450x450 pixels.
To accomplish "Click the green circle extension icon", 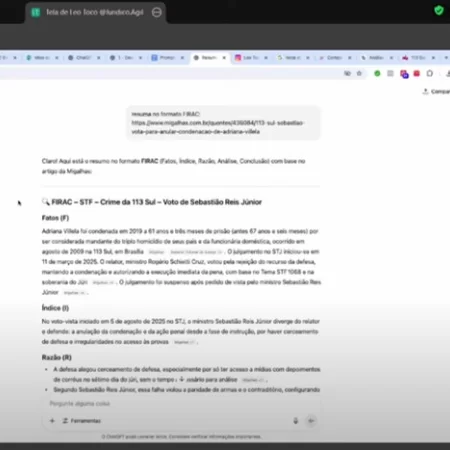I will tap(377, 73).
